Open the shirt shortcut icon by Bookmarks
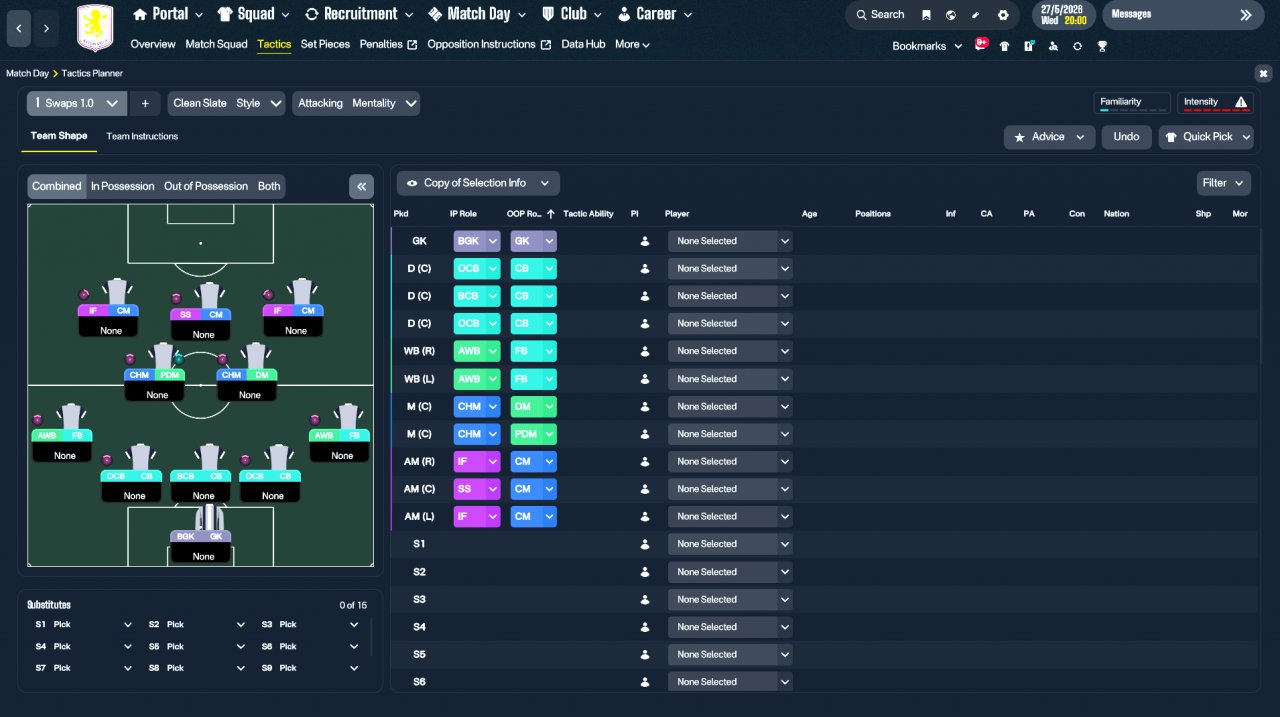This screenshot has height=717, width=1280. [x=1005, y=46]
